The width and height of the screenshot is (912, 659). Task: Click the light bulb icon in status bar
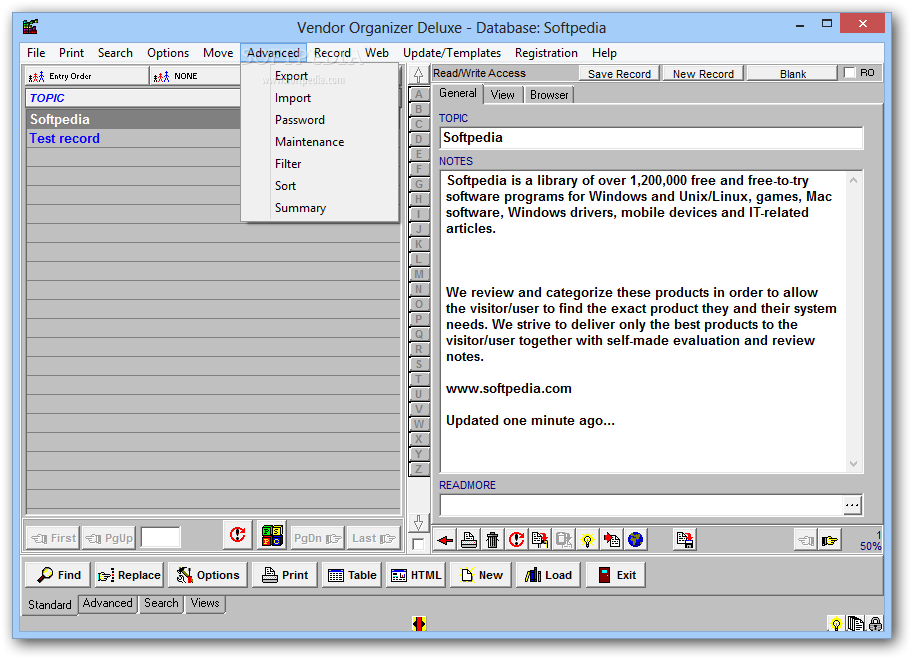[x=836, y=624]
